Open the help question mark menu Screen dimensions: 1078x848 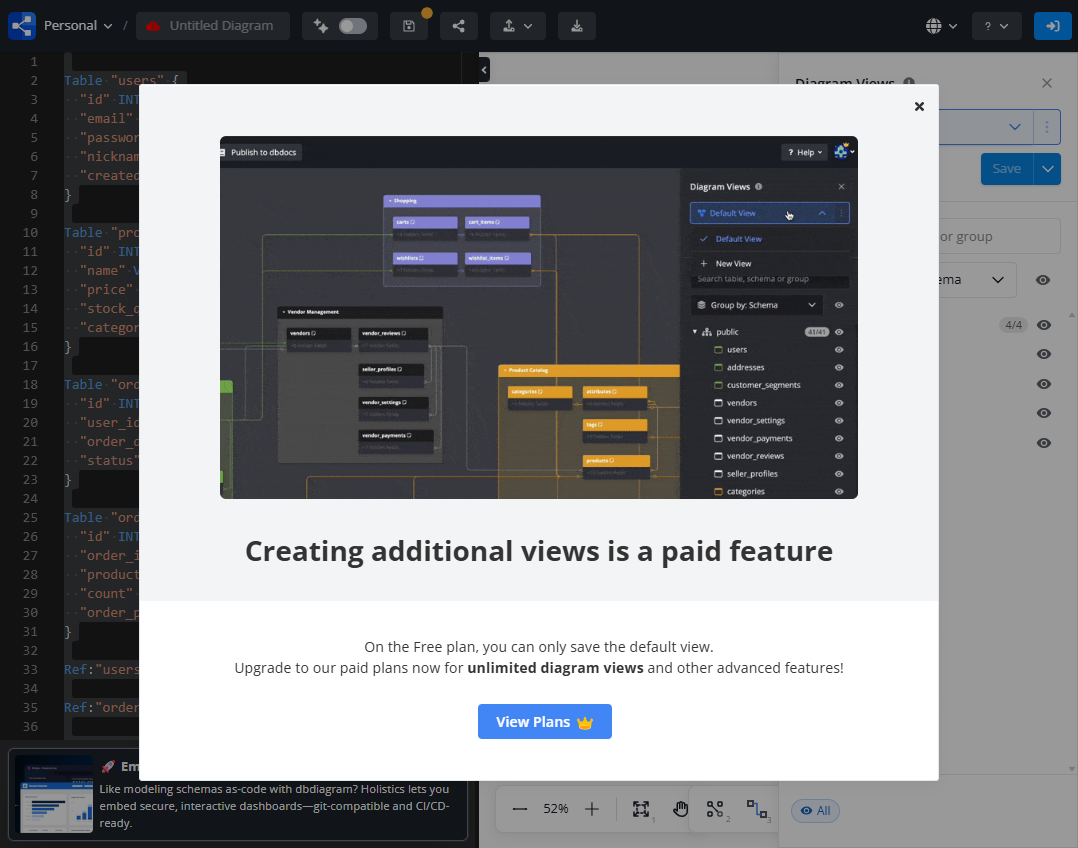pos(996,26)
